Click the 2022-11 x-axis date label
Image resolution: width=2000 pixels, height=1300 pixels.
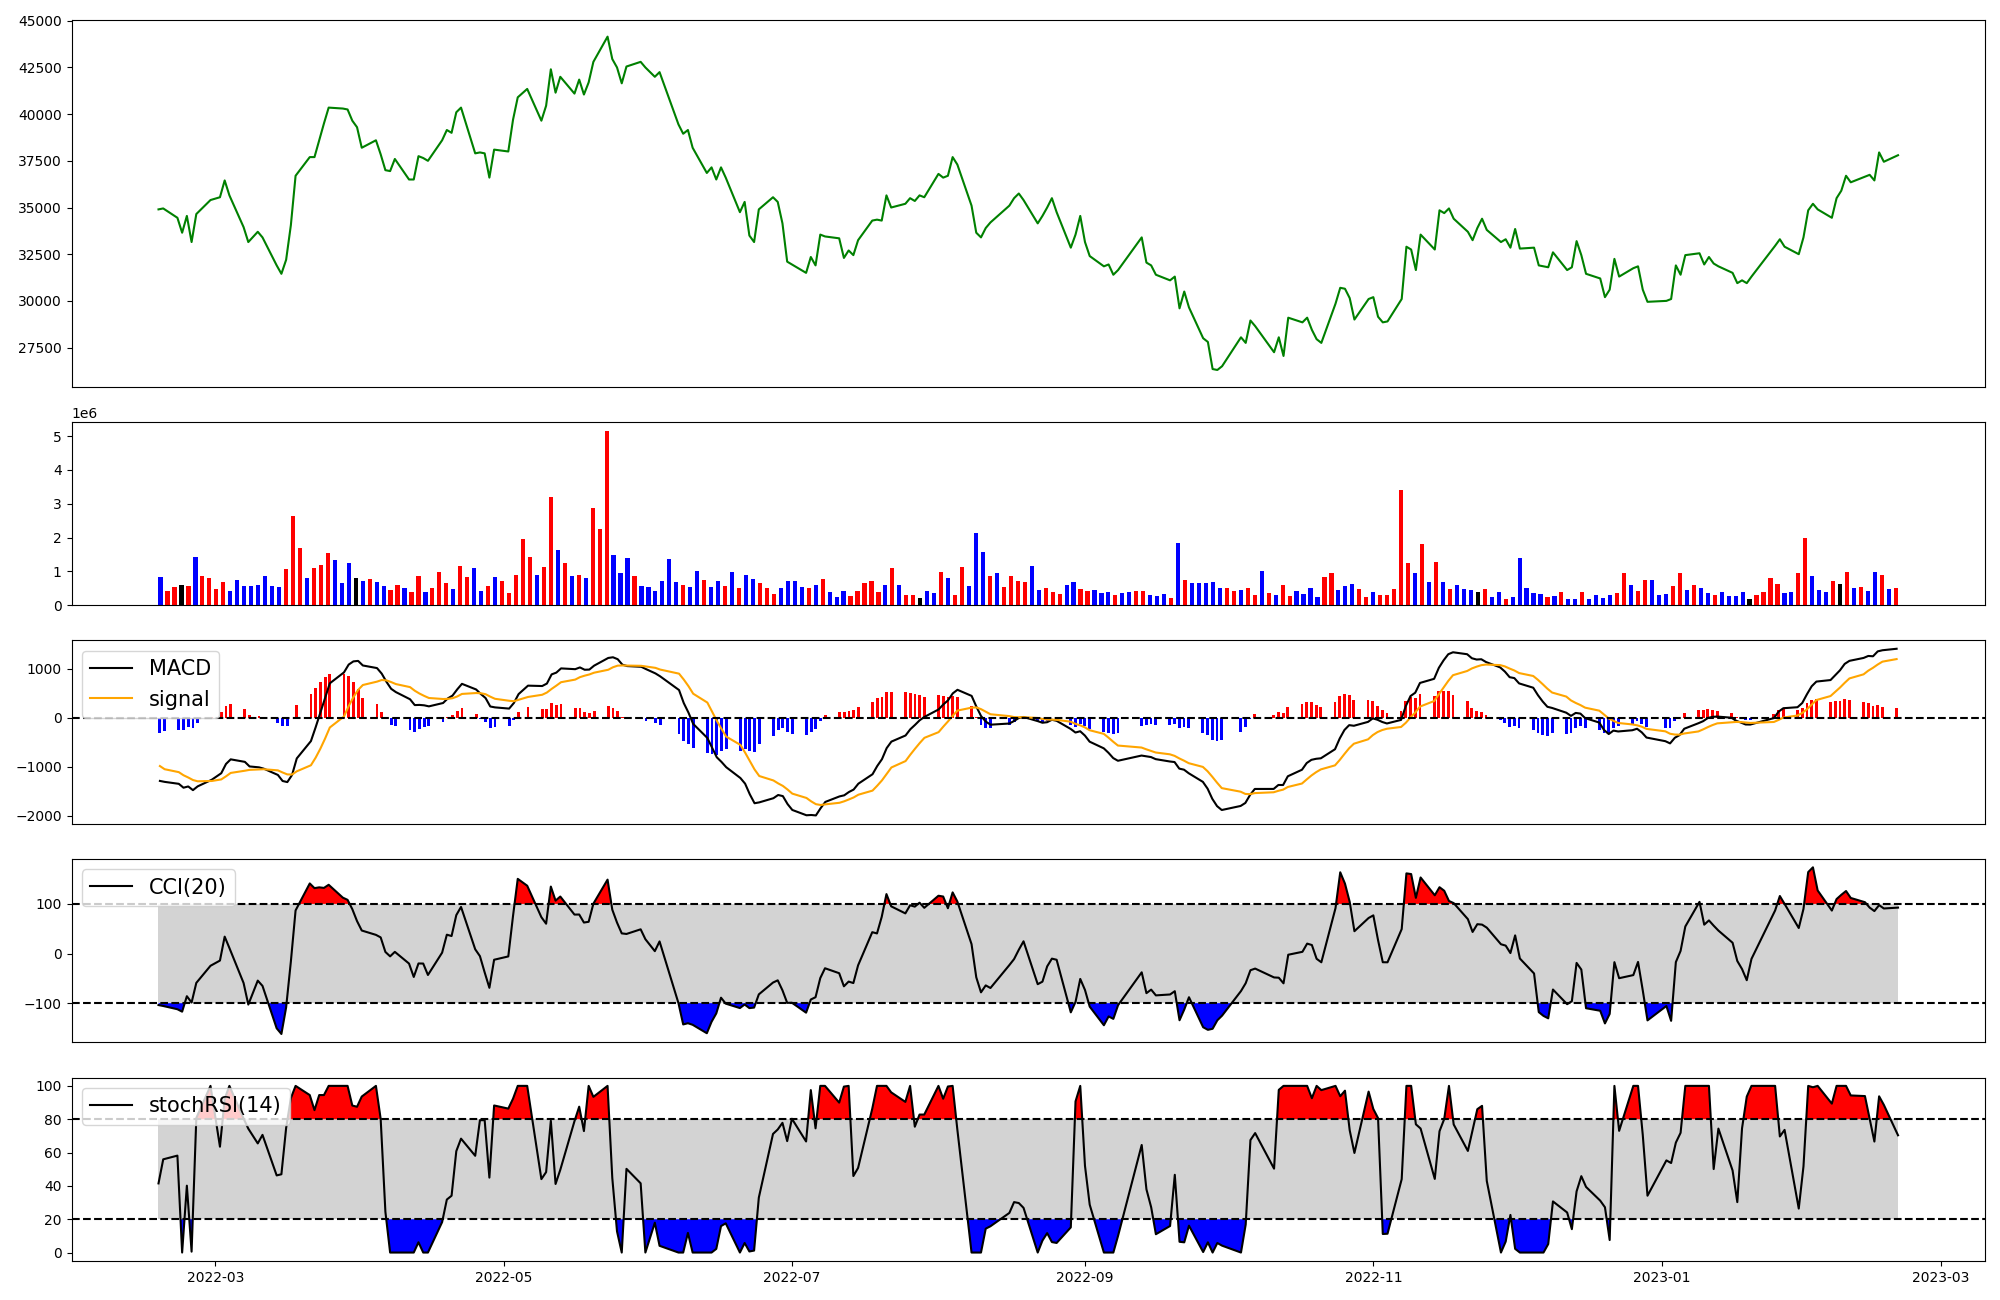(1374, 1277)
